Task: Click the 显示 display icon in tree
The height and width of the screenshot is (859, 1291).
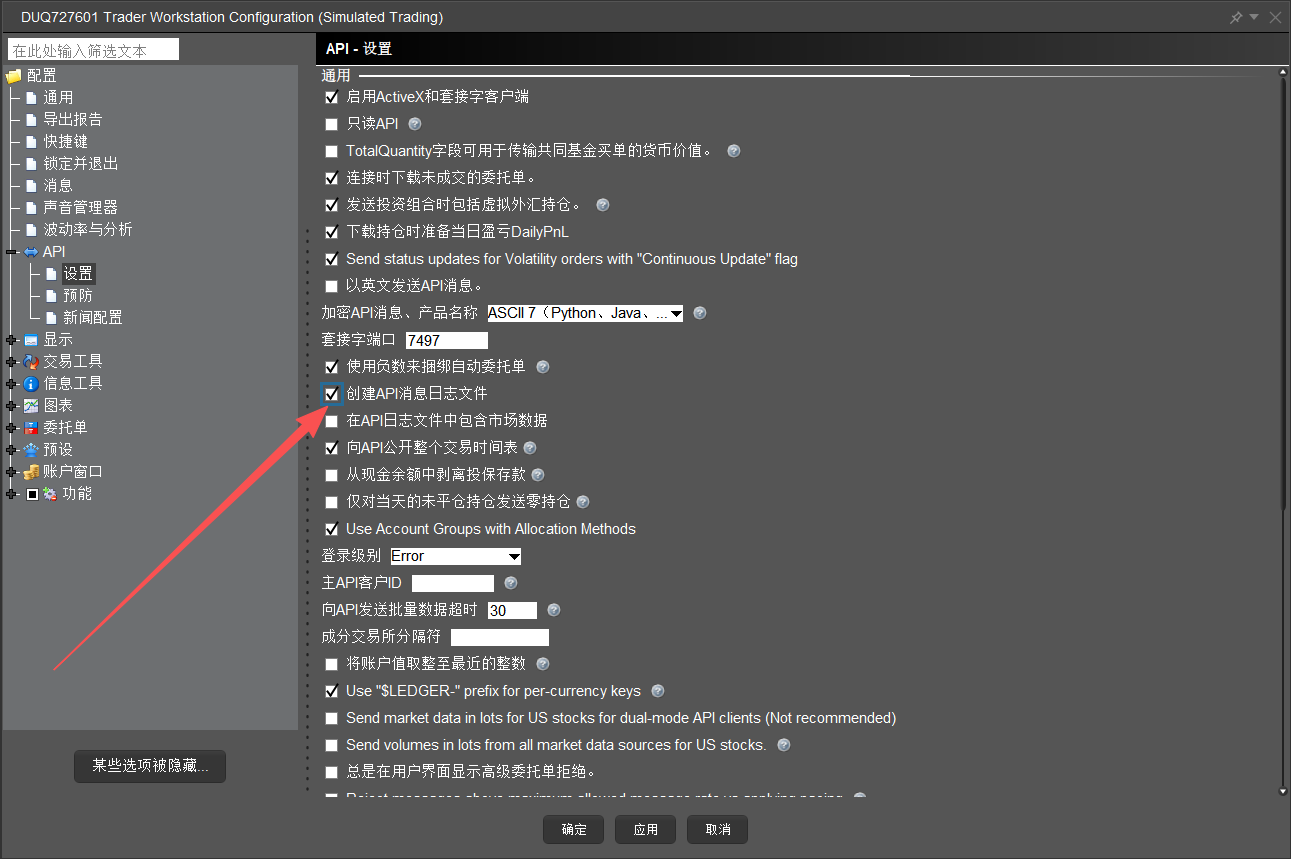Action: tap(31, 340)
